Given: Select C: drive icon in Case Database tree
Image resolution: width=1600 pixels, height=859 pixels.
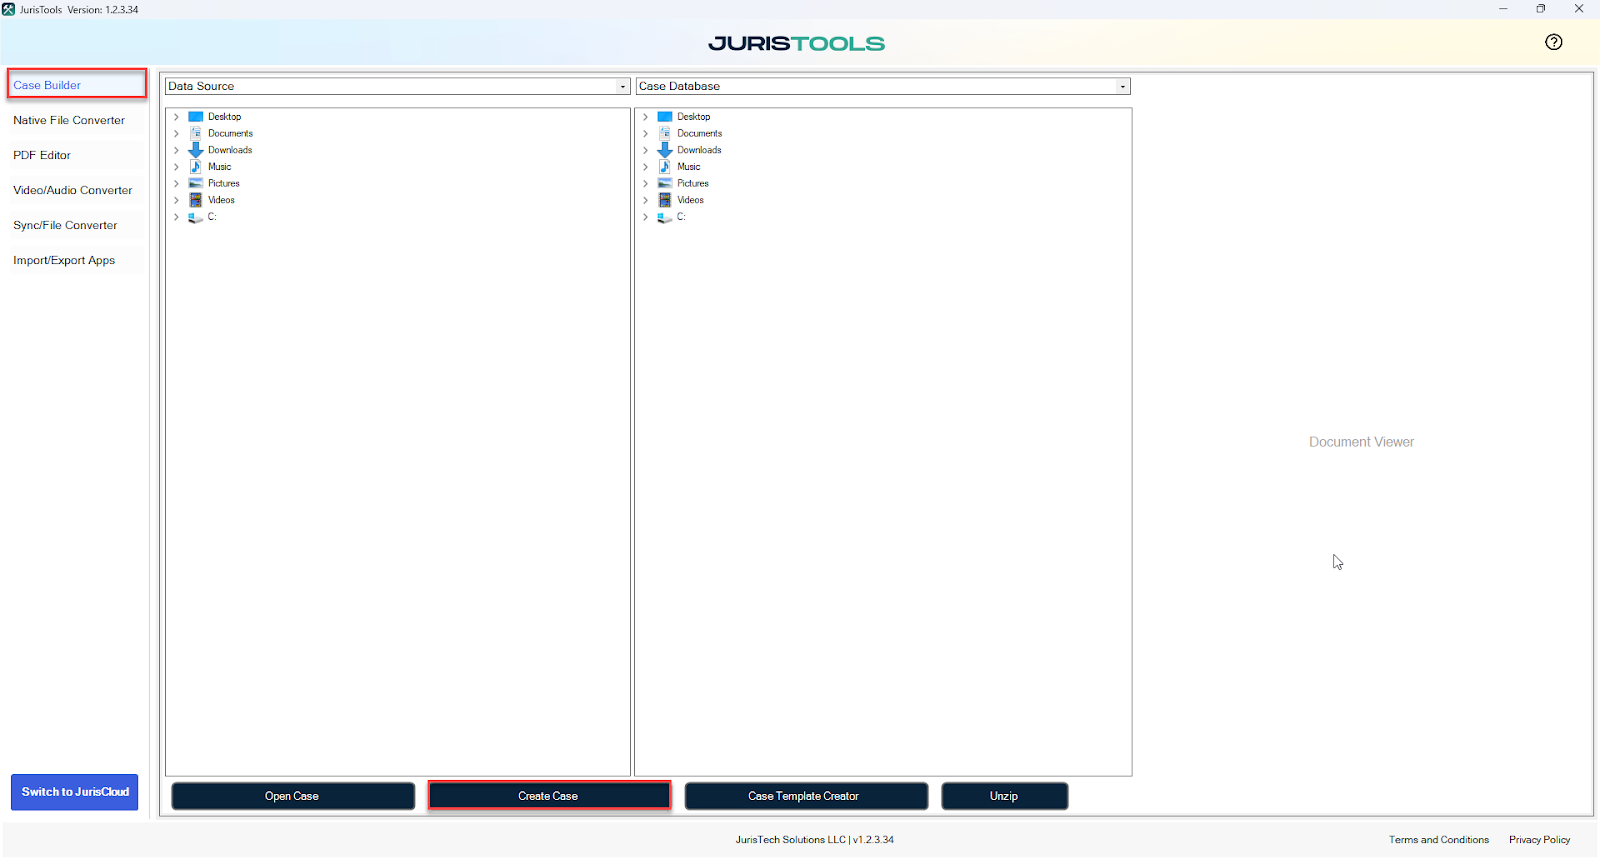Looking at the screenshot, I should (x=665, y=217).
